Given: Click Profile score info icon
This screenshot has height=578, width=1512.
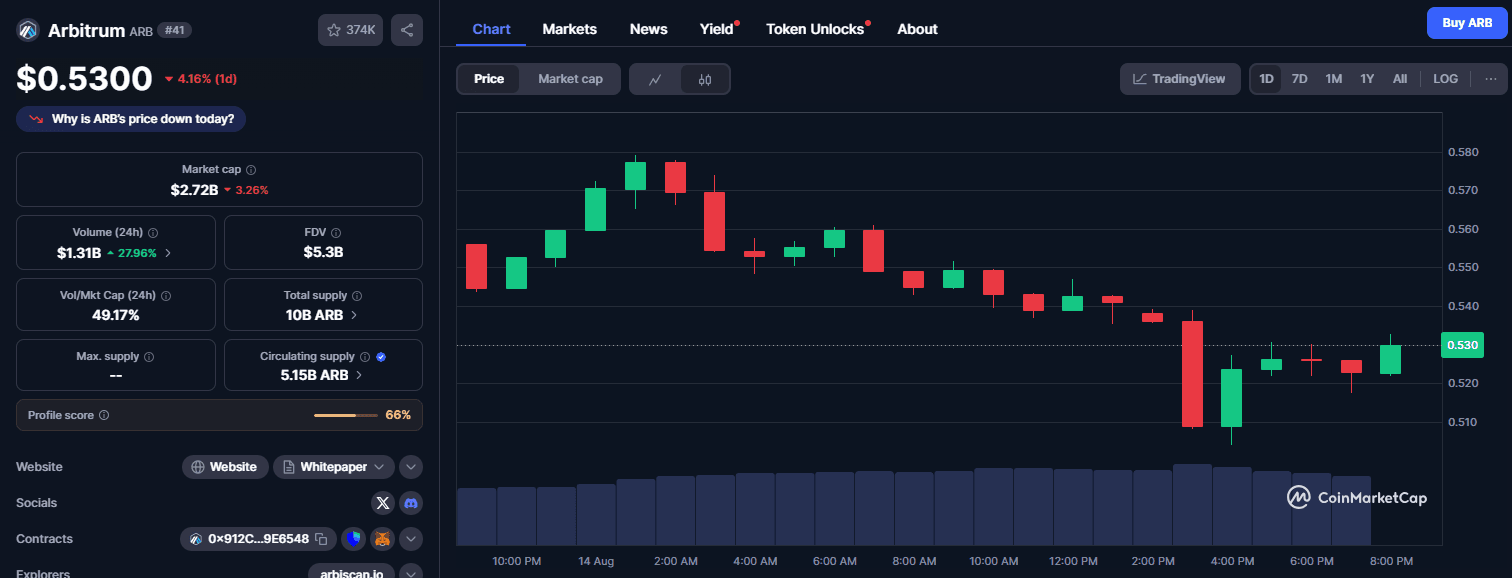Looking at the screenshot, I should [x=104, y=415].
